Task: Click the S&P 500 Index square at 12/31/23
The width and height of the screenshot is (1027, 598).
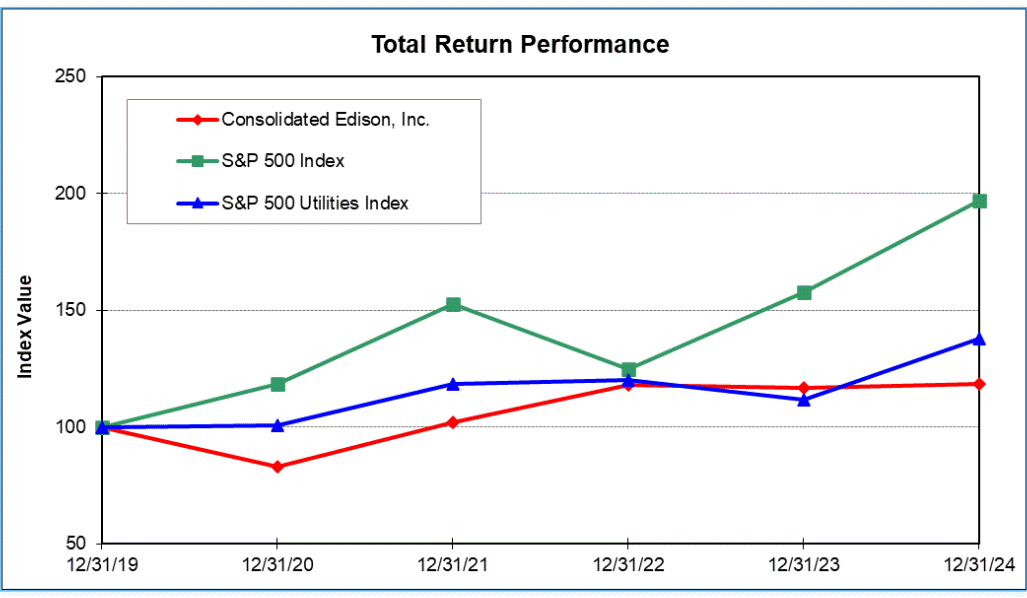Action: 804,293
